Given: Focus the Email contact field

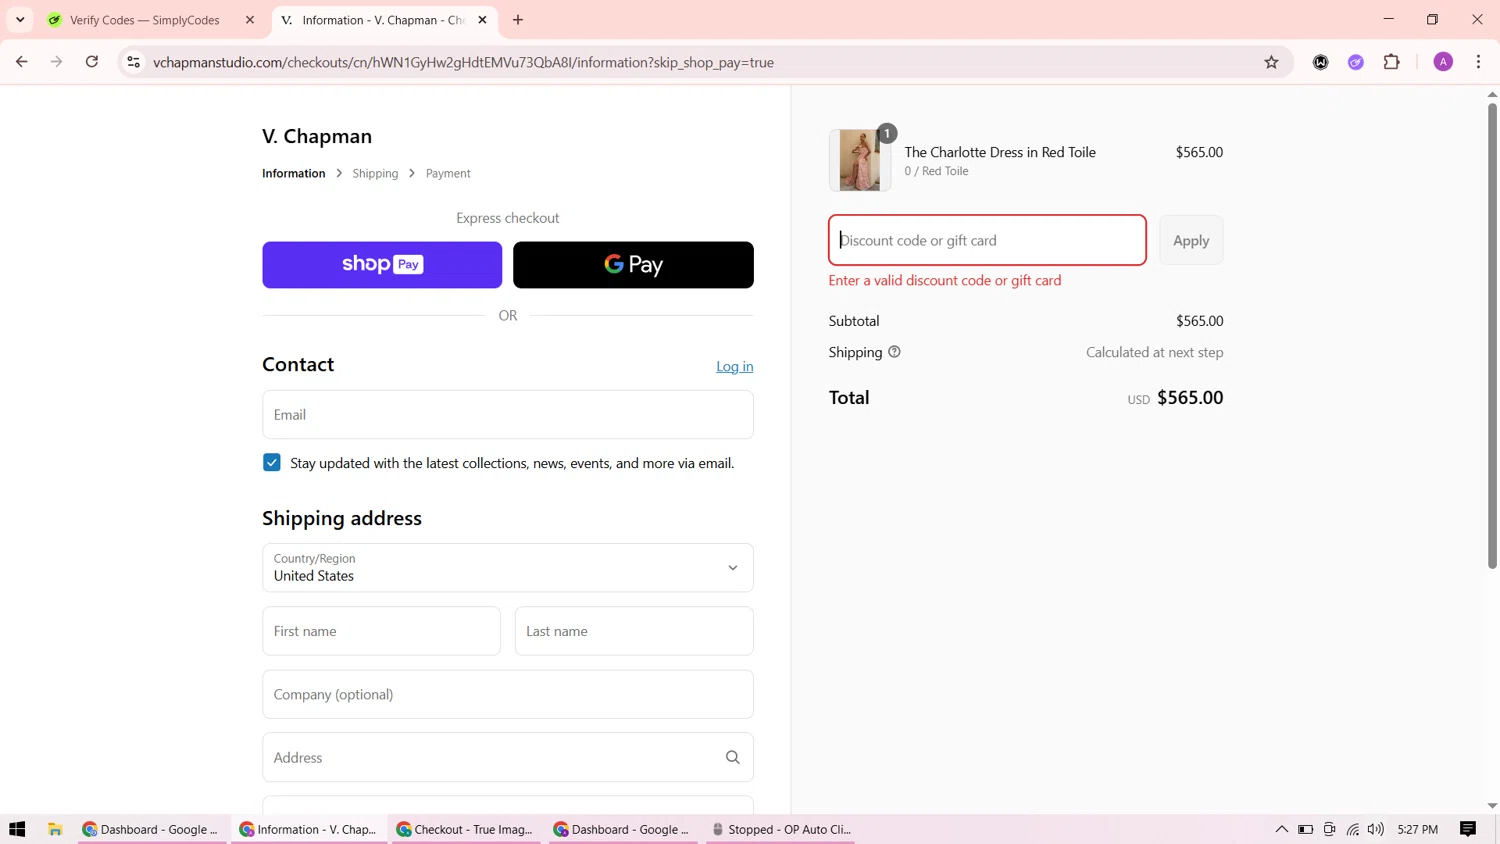Looking at the screenshot, I should [508, 414].
